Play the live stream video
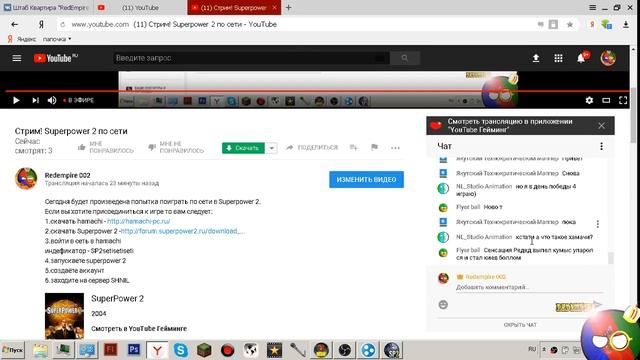640x360 pixels. click(16, 100)
